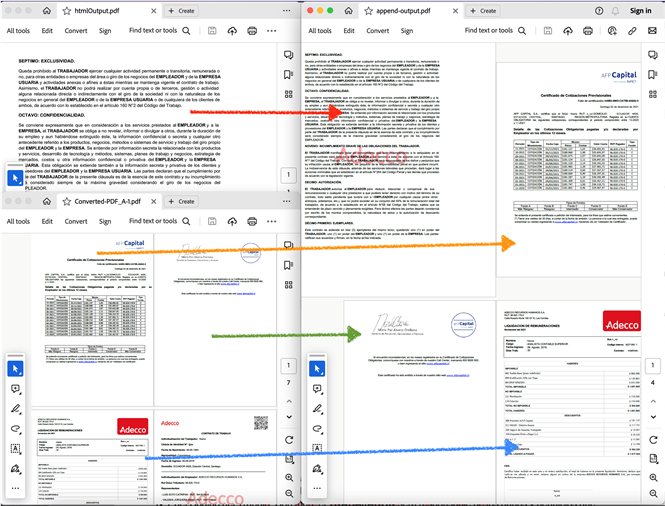The width and height of the screenshot is (665, 506).
Task: Open bookmarks panel in append-output.pdf window
Action: [x=650, y=74]
